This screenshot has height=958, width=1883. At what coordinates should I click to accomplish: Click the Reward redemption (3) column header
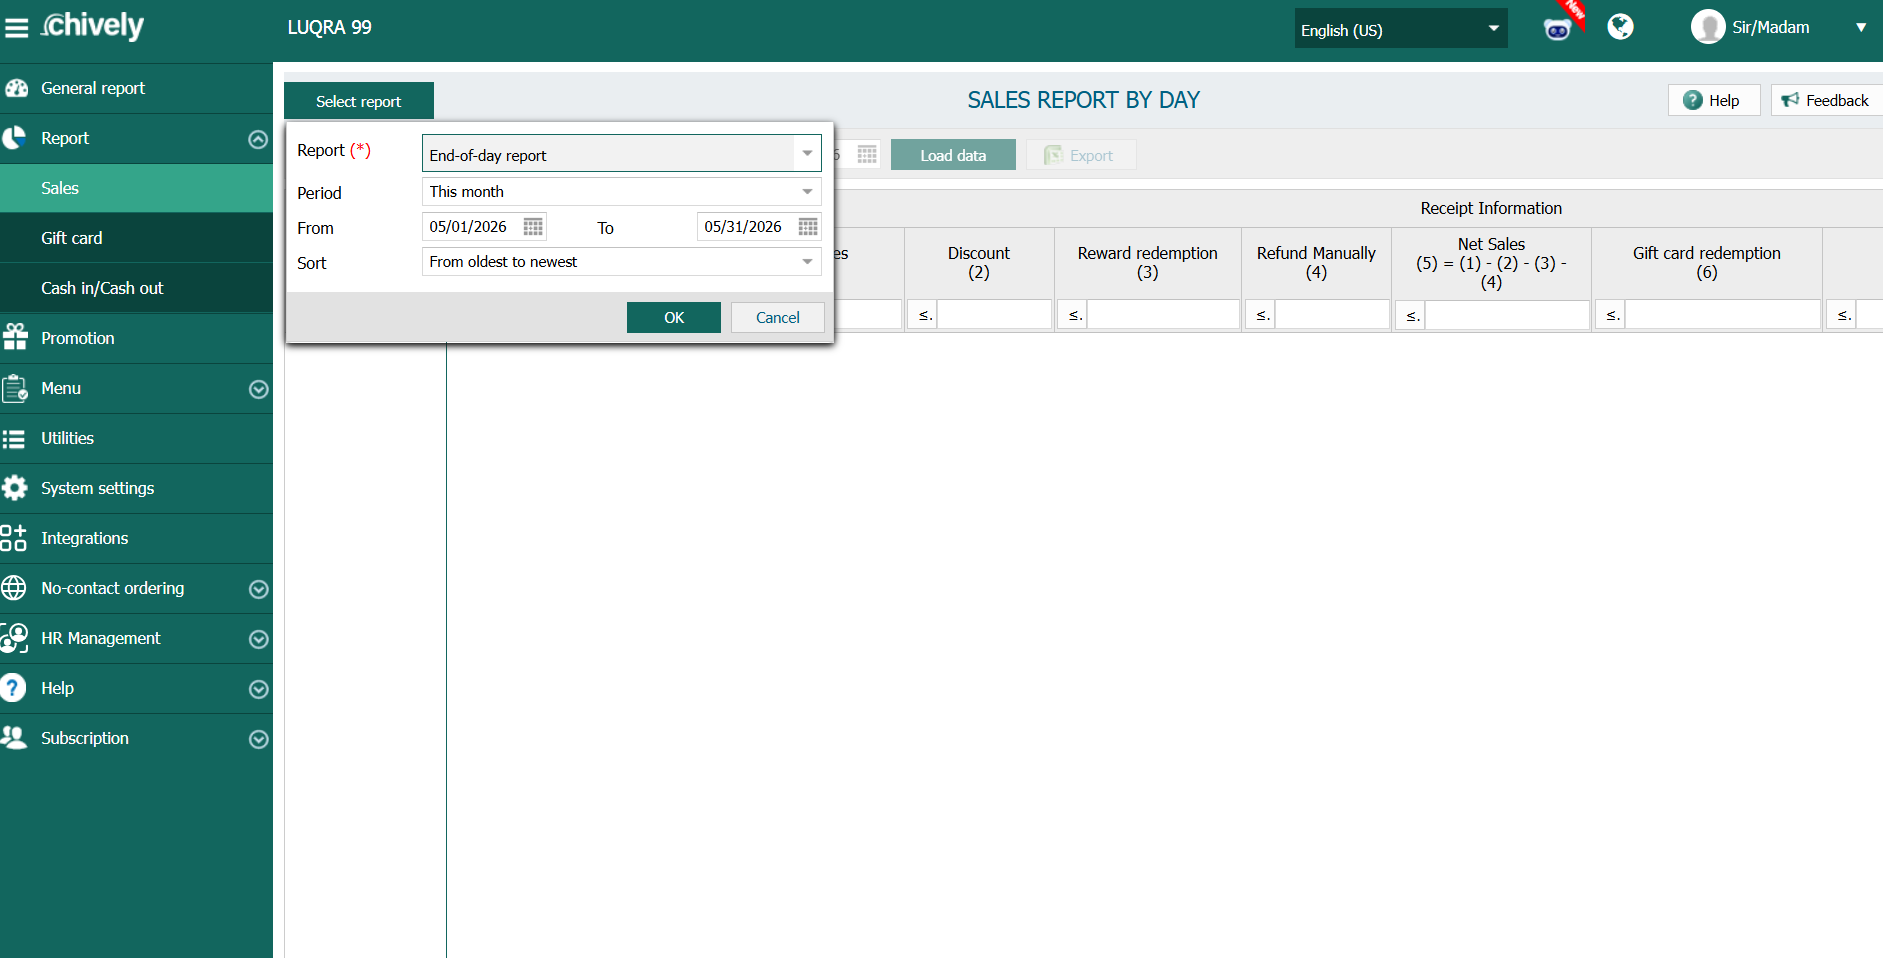(1148, 263)
